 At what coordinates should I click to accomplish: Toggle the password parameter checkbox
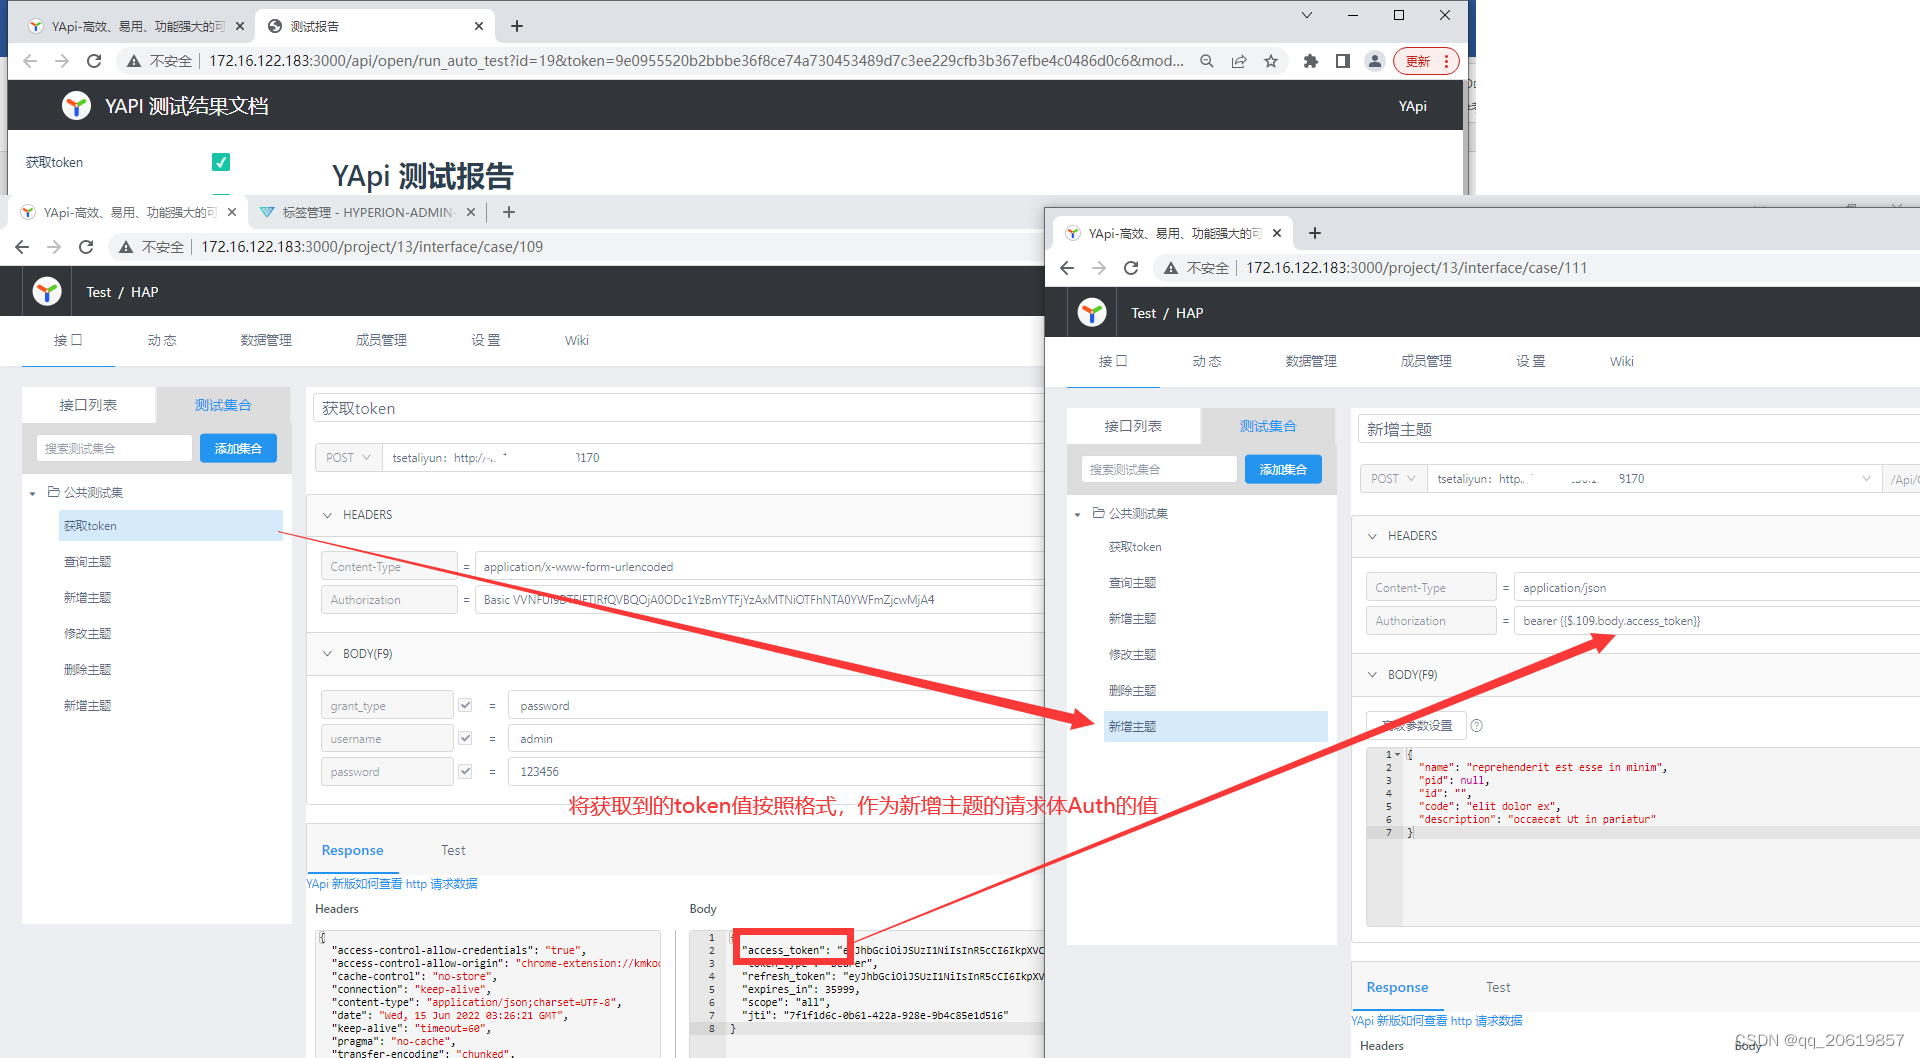click(465, 771)
